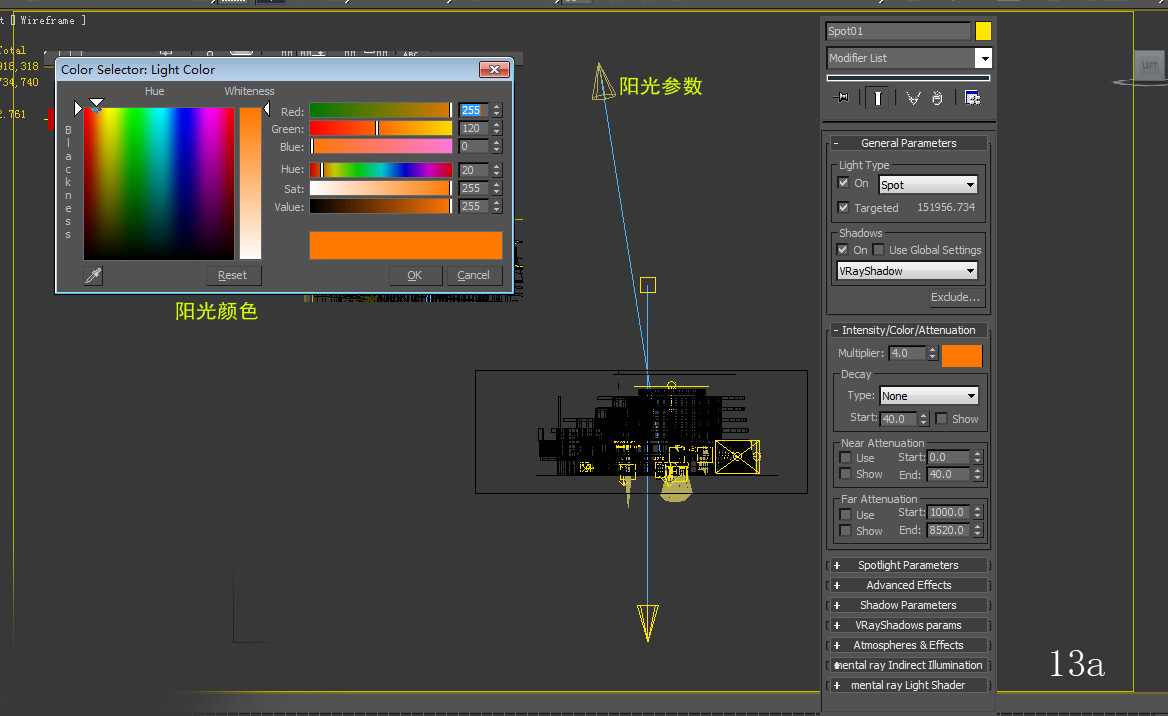
Task: Click the Blackness marker arrow
Action: pyautogui.click(x=77, y=109)
